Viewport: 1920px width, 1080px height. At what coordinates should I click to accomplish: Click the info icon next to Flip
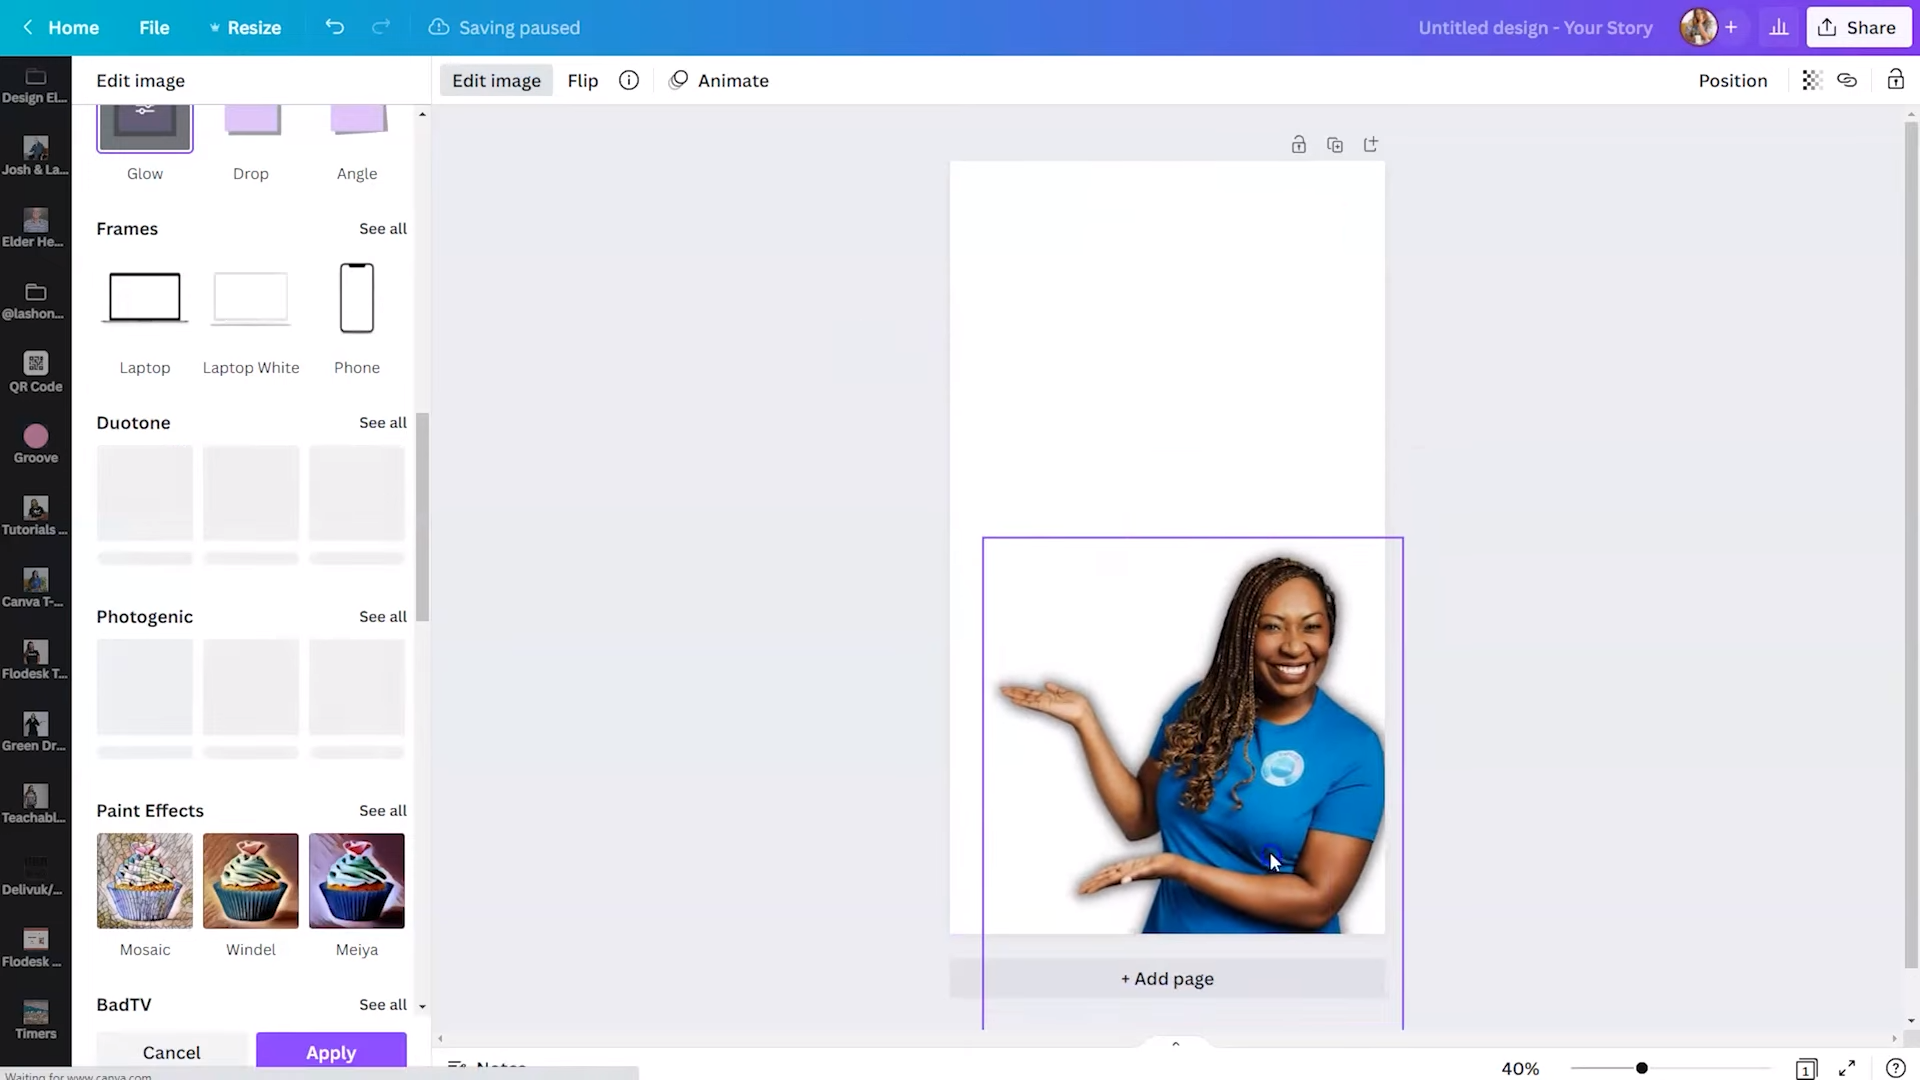pos(629,80)
